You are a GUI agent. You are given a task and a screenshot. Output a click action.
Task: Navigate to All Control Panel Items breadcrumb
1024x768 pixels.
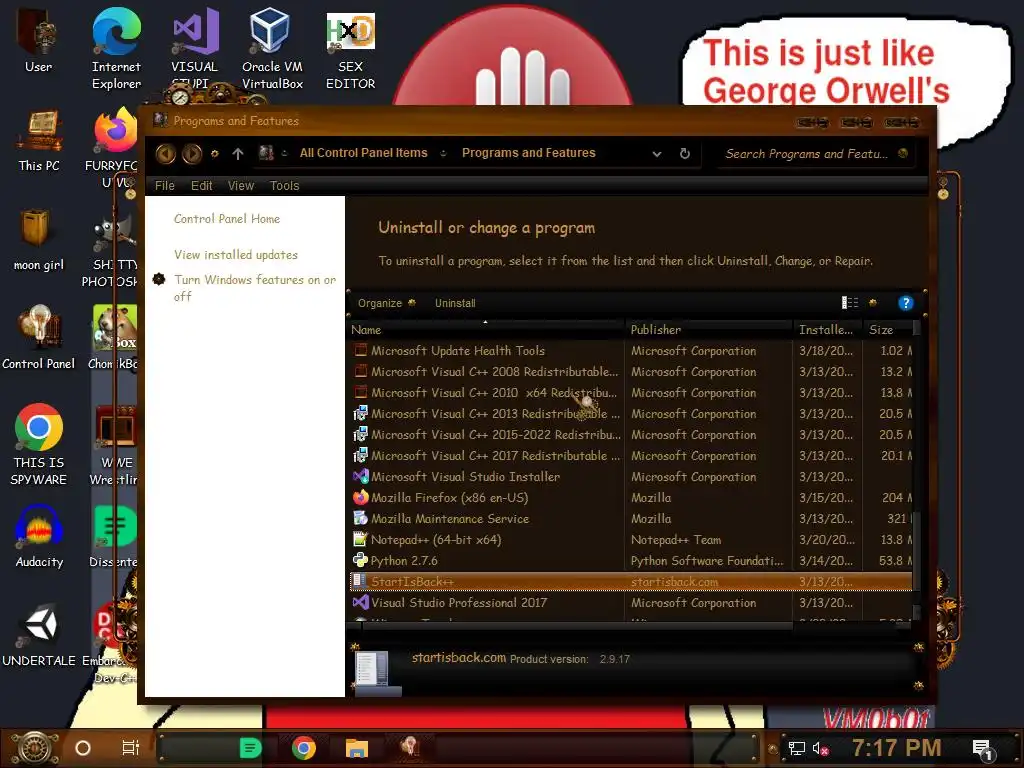[363, 153]
